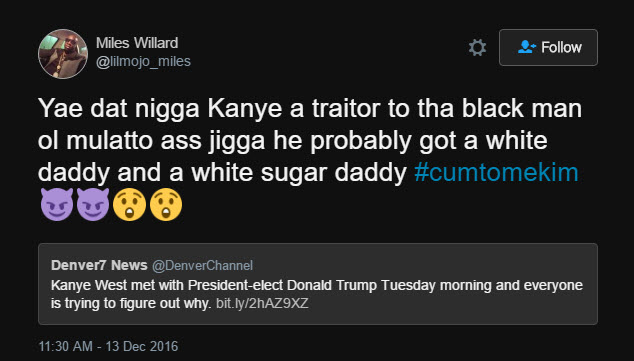634x361 pixels.
Task: Open the quoted Denver7 News tweet card
Action: click(x=318, y=284)
